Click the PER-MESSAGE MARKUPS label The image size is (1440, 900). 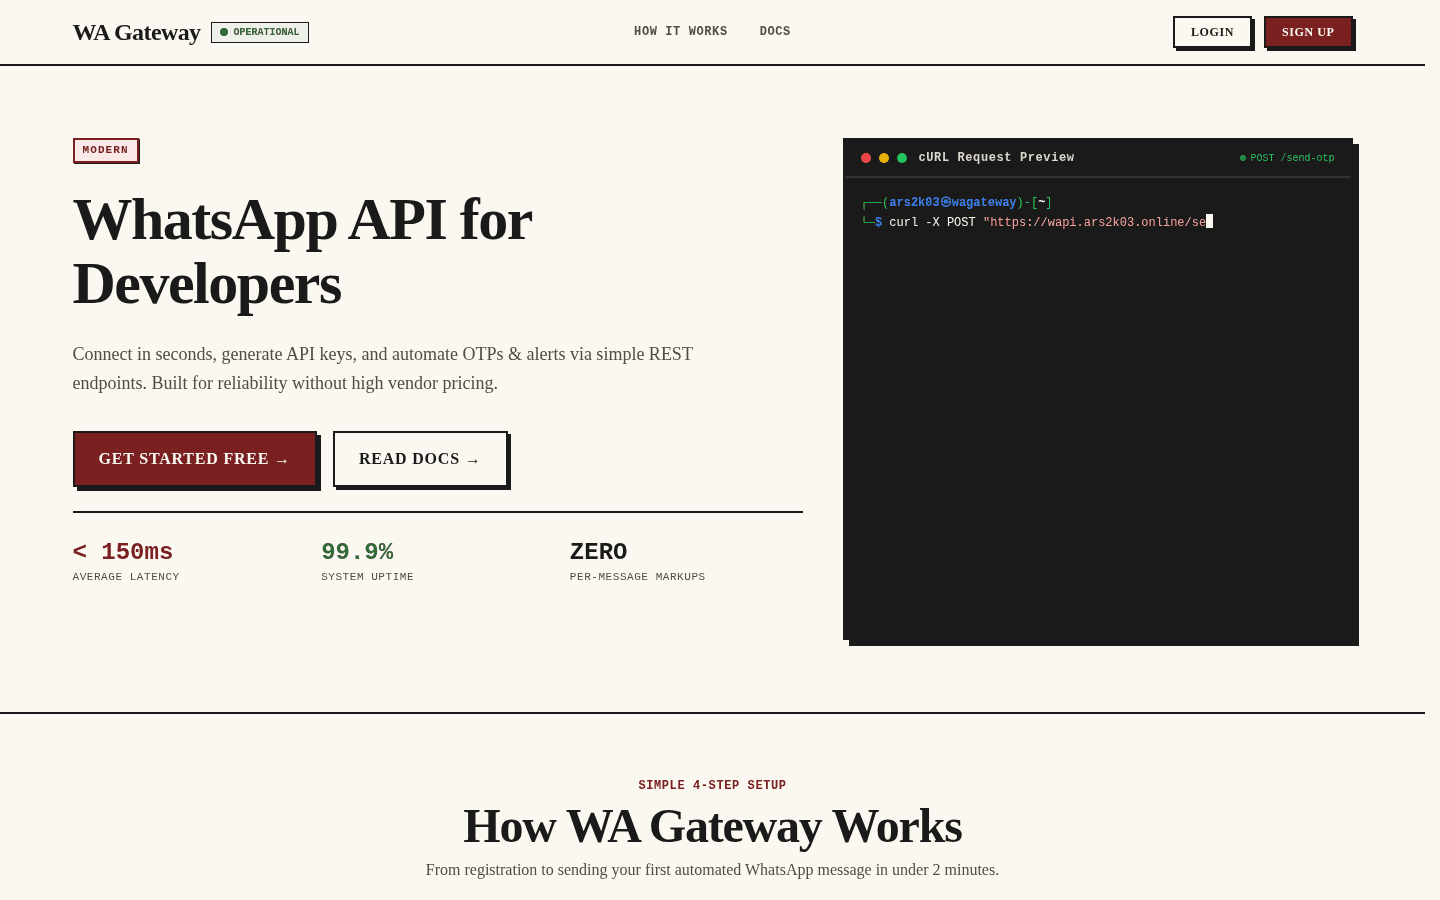638,577
